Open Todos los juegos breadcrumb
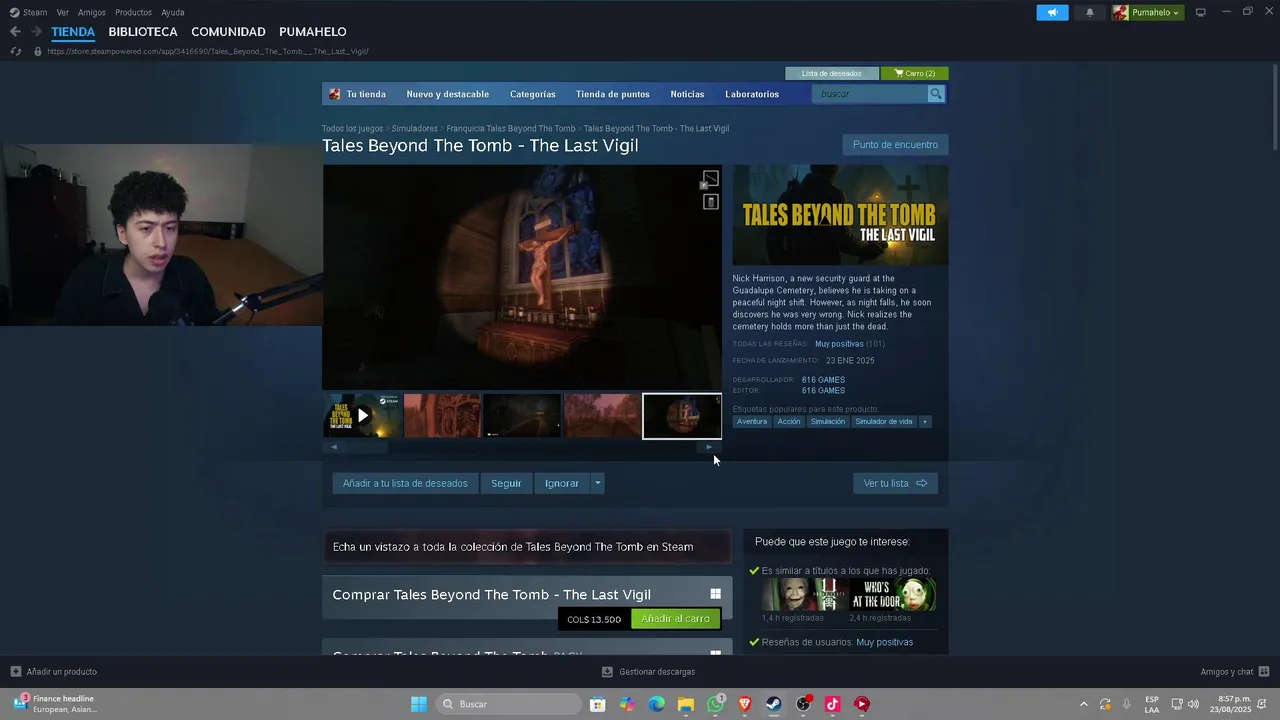1280x720 pixels. click(352, 129)
